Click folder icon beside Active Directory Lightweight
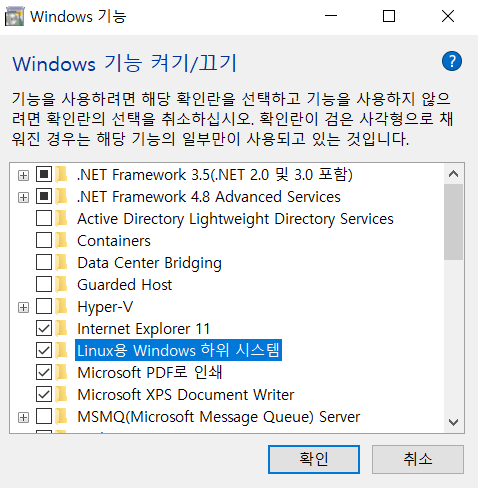Screen dimensions: 478x488 tap(61, 219)
